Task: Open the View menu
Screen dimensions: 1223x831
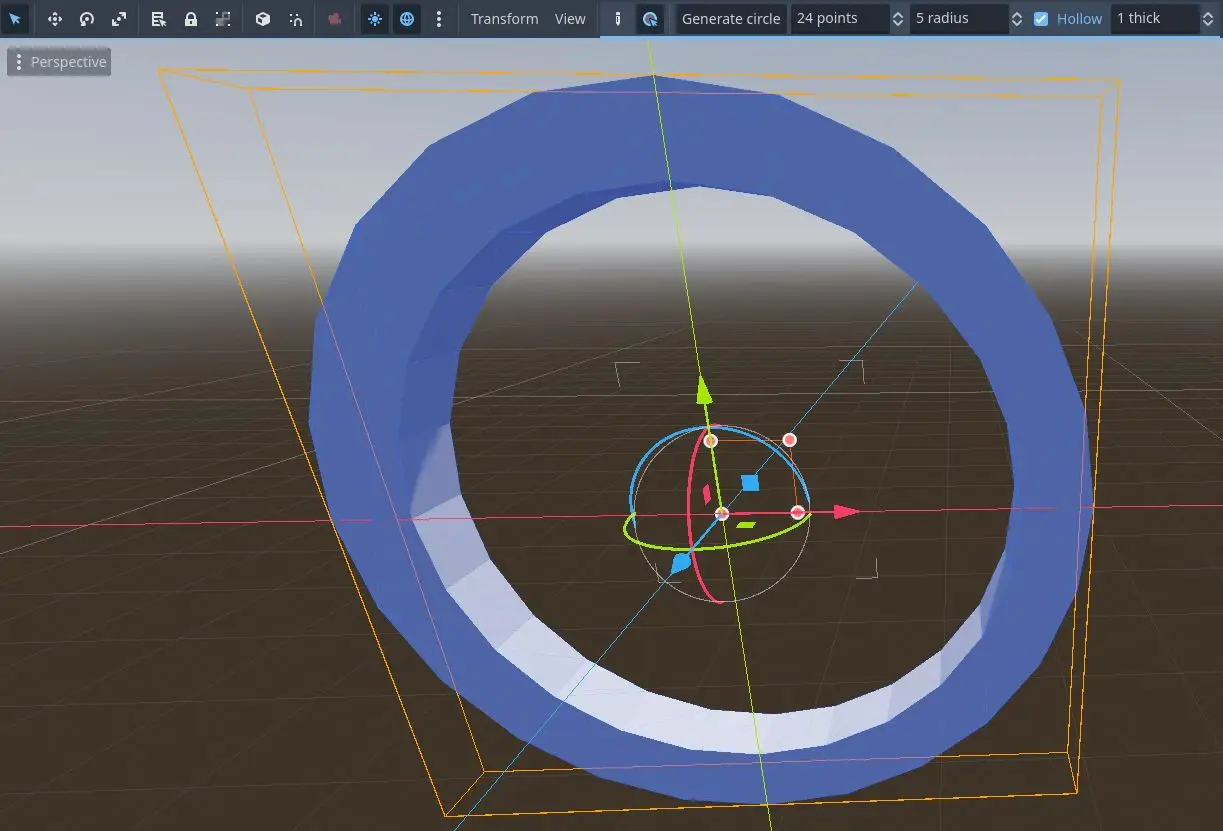Action: click(x=570, y=19)
